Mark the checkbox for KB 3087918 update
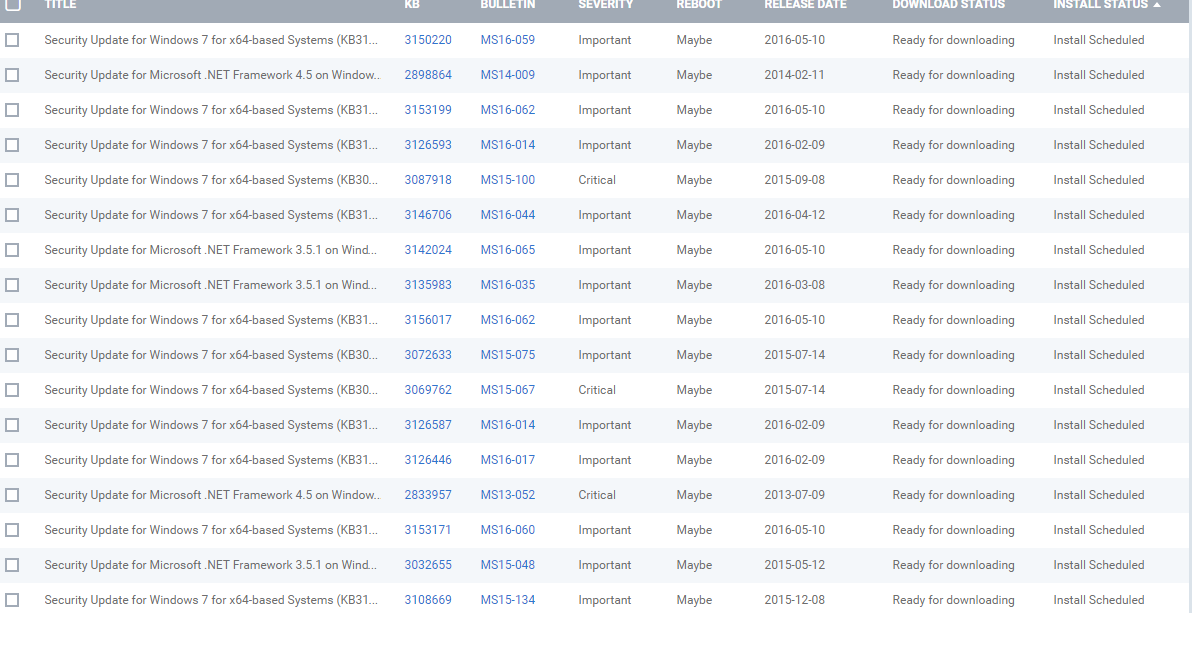 [12, 180]
